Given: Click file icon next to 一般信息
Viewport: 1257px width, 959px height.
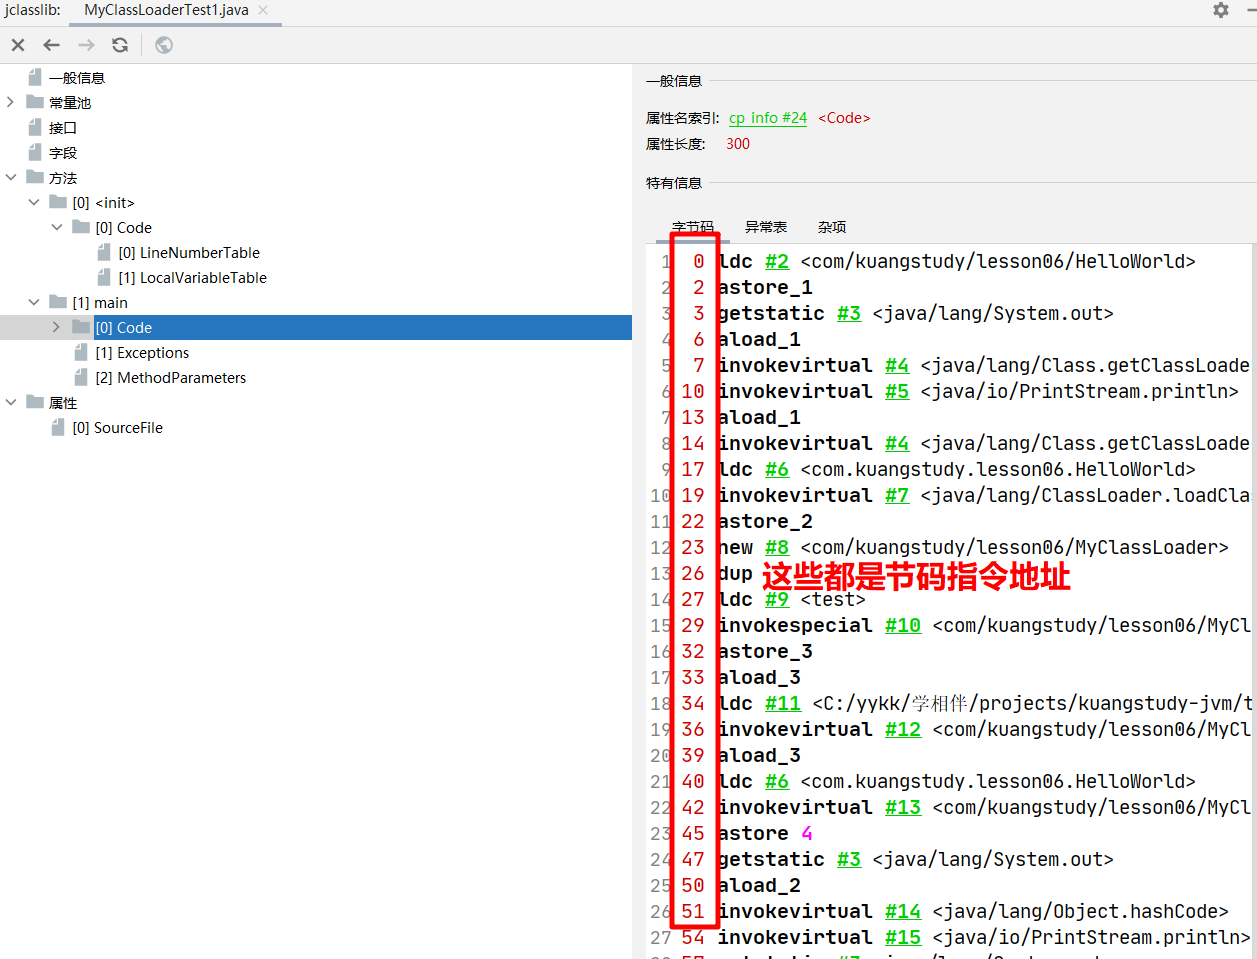Looking at the screenshot, I should point(35,77).
